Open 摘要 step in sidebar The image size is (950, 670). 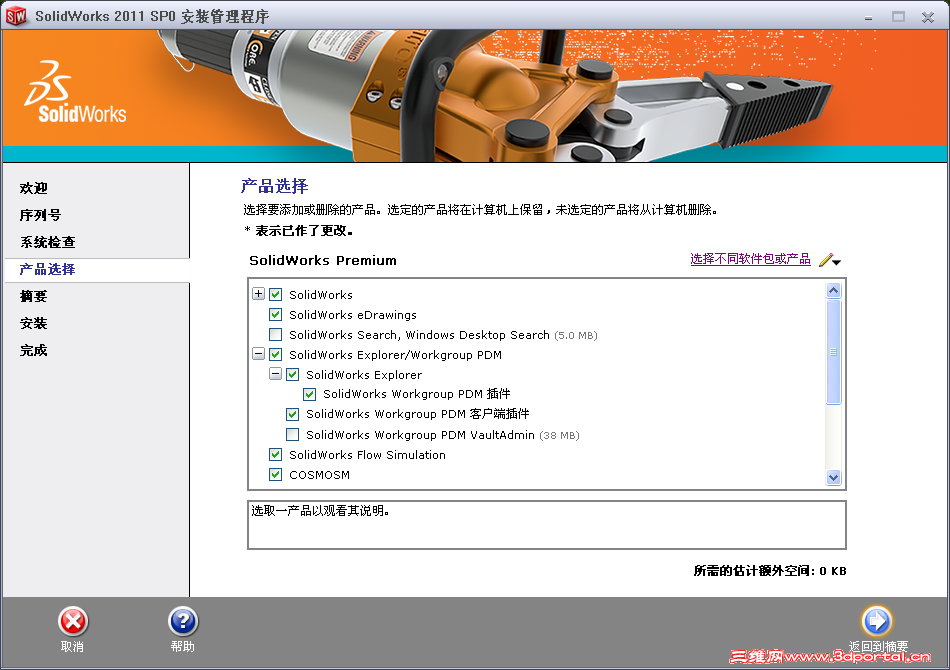point(33,296)
